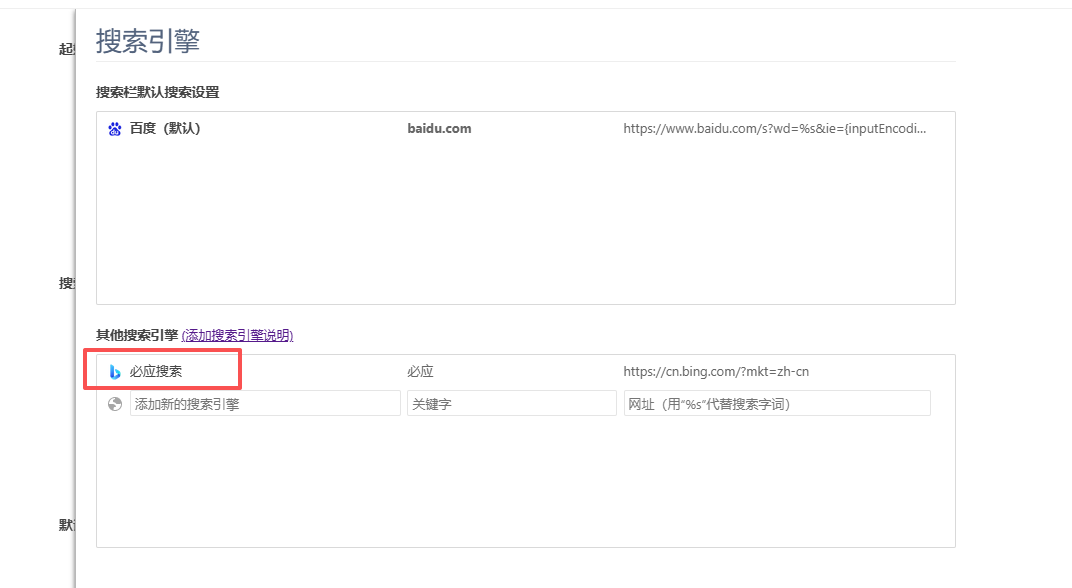Click the 搜索引擎 dialog heading
Screen dimensions: 1072x588
click(x=148, y=41)
